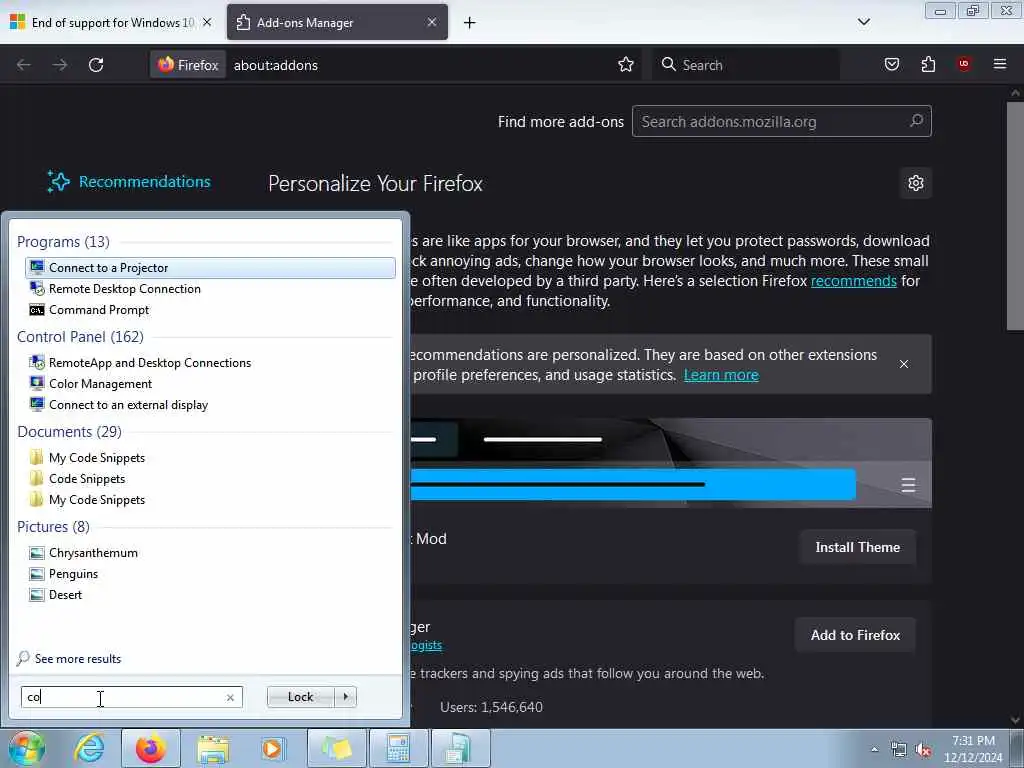Click the Firefox identity badge
The image size is (1024, 768).
(188, 65)
